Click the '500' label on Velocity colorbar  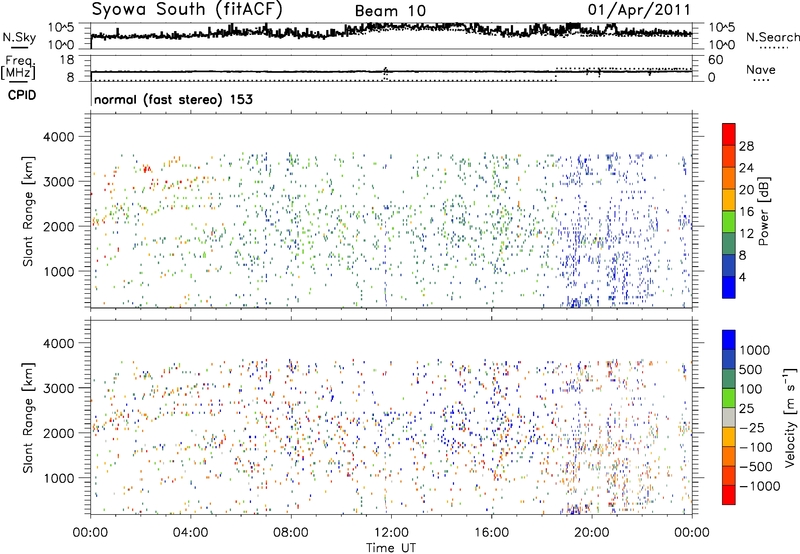click(x=751, y=370)
